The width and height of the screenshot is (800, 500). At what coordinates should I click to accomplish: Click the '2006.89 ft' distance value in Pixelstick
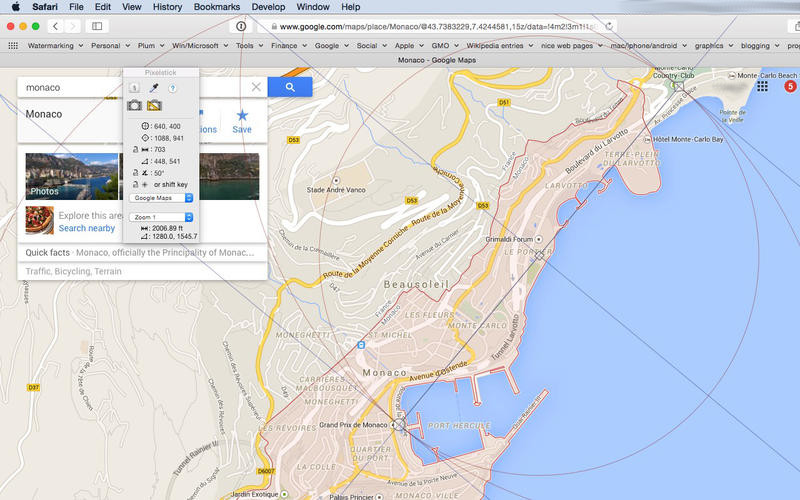(167, 229)
